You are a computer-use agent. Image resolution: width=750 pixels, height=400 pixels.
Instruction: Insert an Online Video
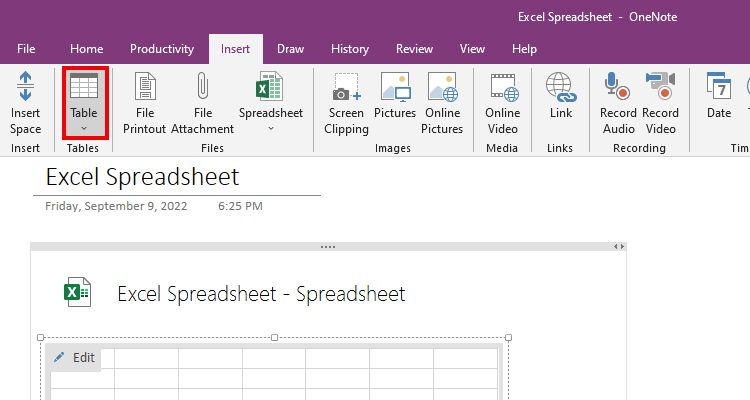pos(502,103)
